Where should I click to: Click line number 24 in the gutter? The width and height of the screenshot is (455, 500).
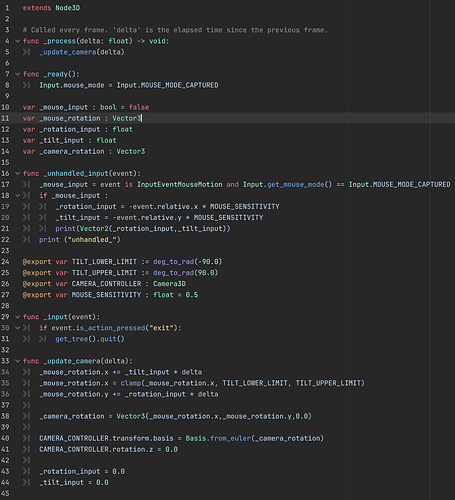click(x=5, y=262)
